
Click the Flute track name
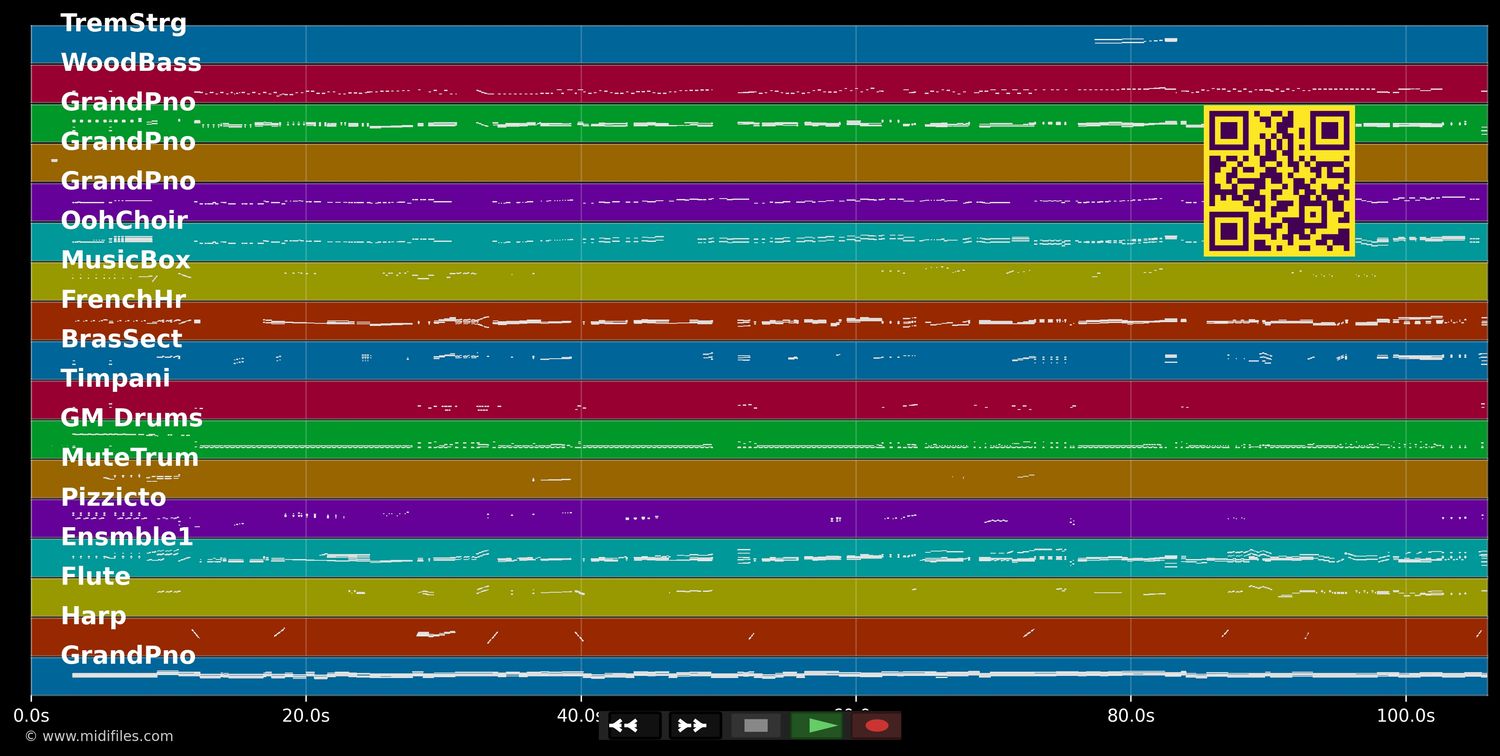coord(95,577)
